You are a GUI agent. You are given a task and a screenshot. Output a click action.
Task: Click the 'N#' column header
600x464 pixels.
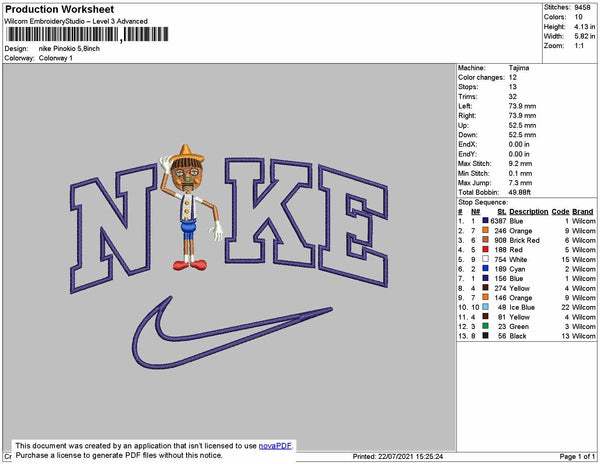pos(476,212)
